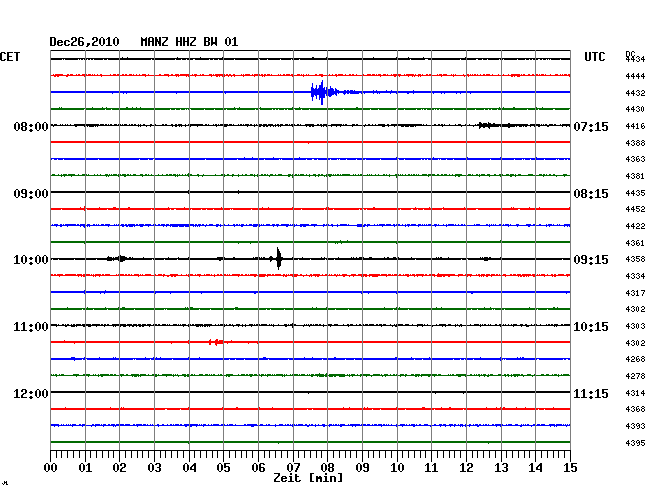Select the 15 tick on the minute axis
The height and width of the screenshot is (494, 650).
point(570,467)
